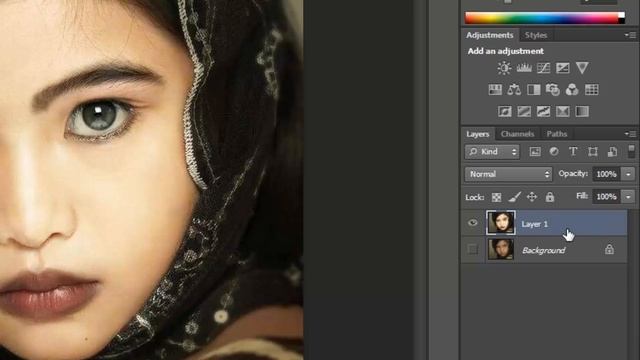Toggle lock transparent pixels
Screen dimensions: 640x360
496,198
